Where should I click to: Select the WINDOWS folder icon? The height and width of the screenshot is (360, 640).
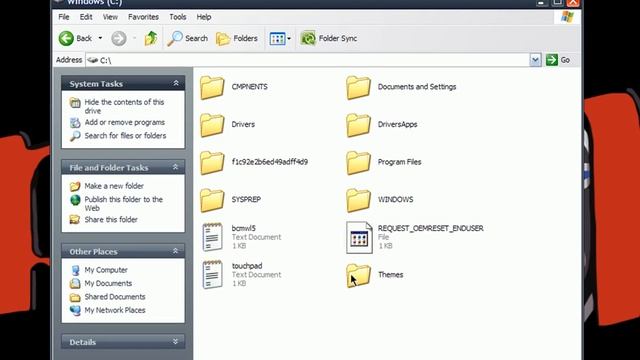coord(358,200)
